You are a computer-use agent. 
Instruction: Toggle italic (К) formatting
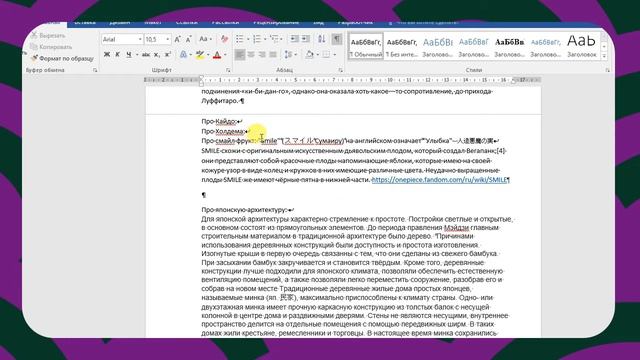(x=118, y=54)
